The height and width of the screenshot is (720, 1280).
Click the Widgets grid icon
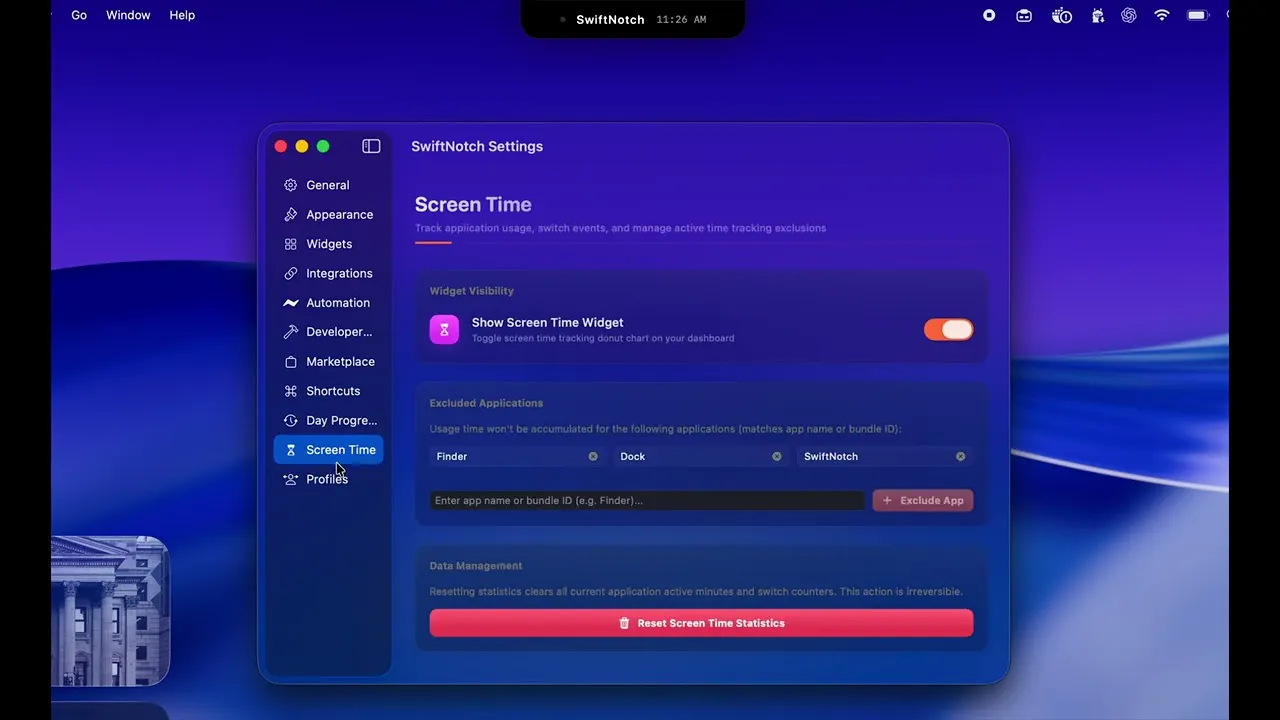coord(290,244)
